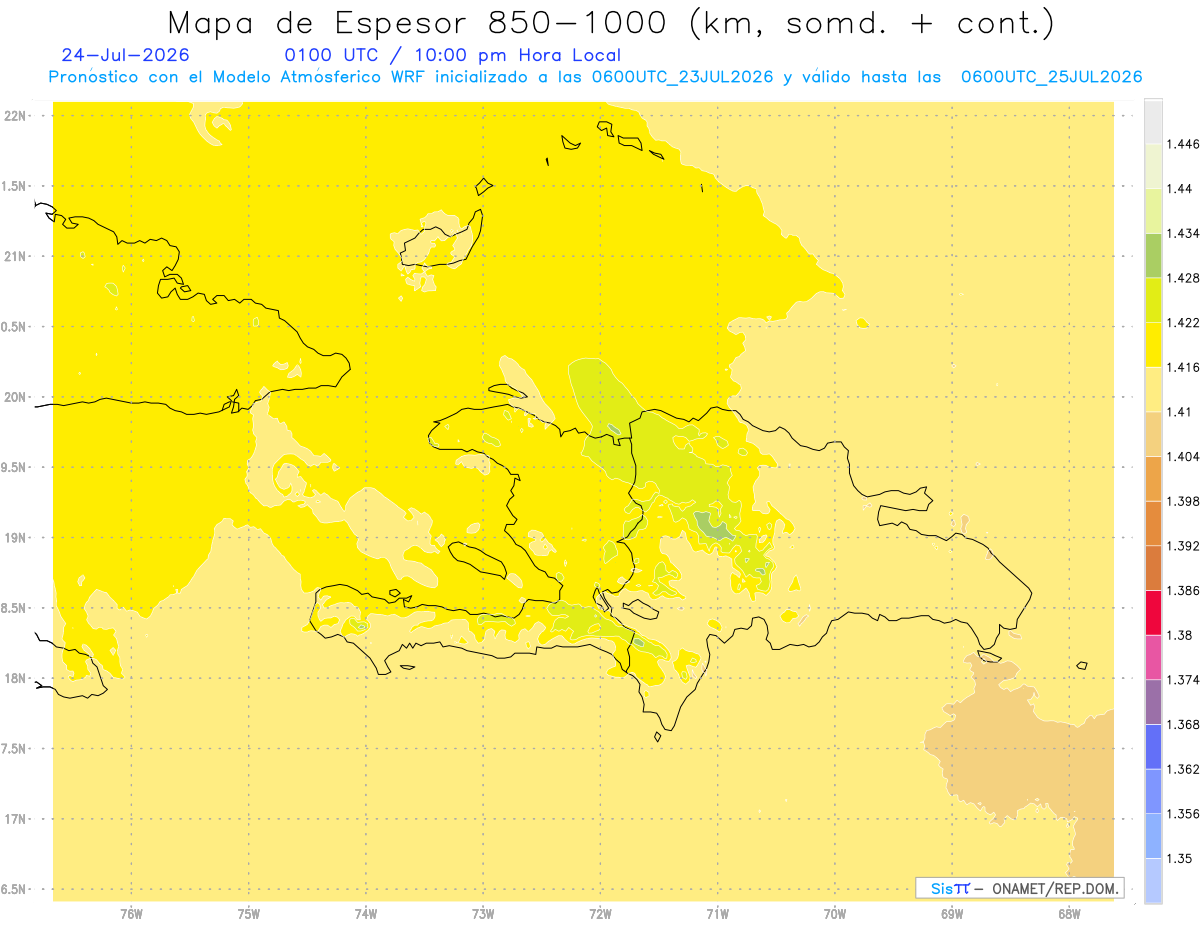Click the '17N' latitude label
Viewport: 1200px width, 927px height.
pos(16,820)
